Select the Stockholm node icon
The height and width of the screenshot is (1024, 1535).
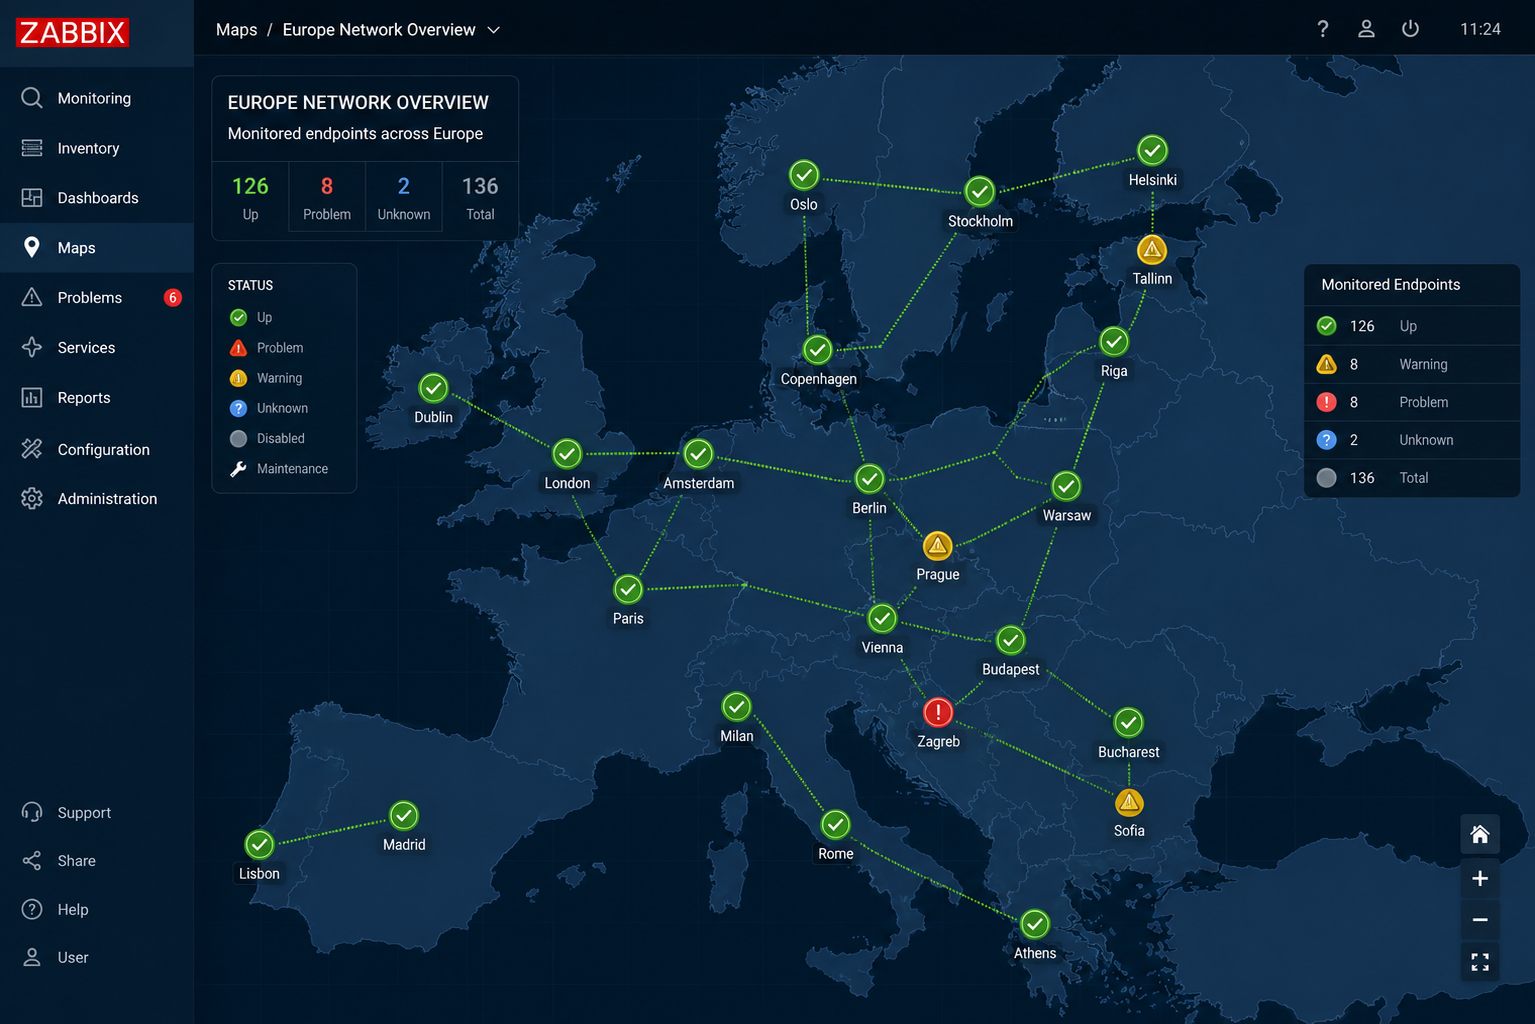pyautogui.click(x=980, y=191)
